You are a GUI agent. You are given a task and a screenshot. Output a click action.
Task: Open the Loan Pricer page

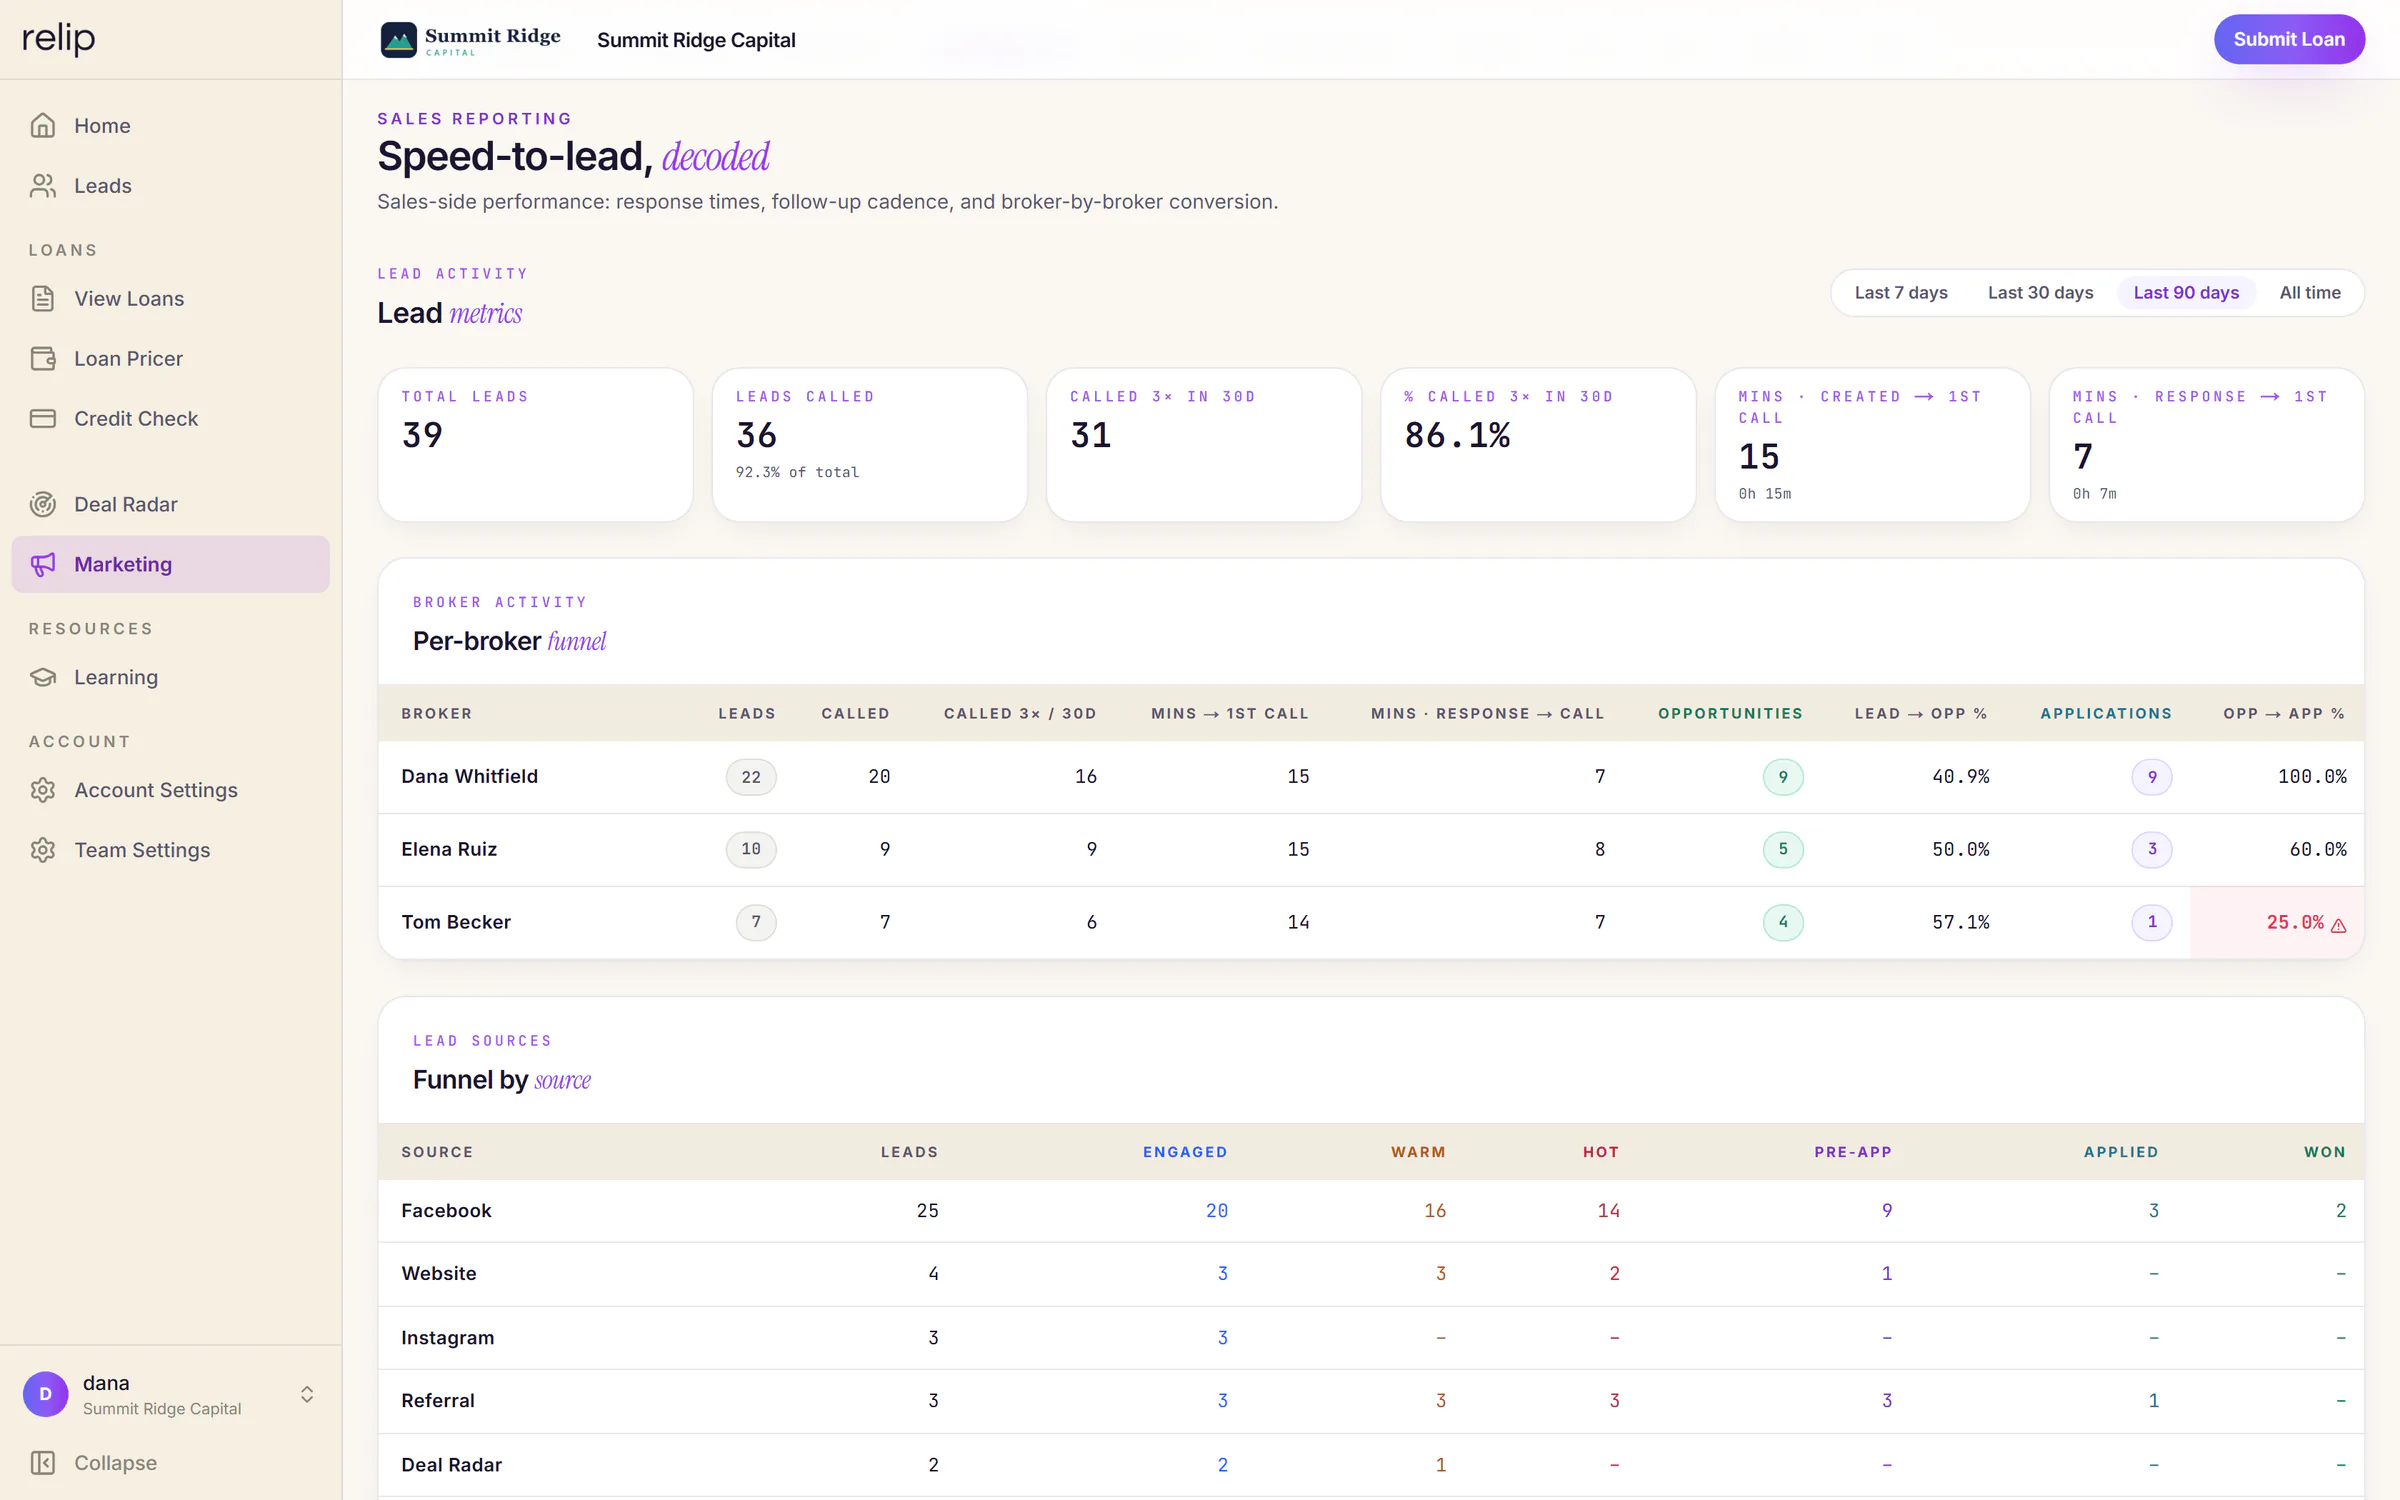tap(171, 358)
